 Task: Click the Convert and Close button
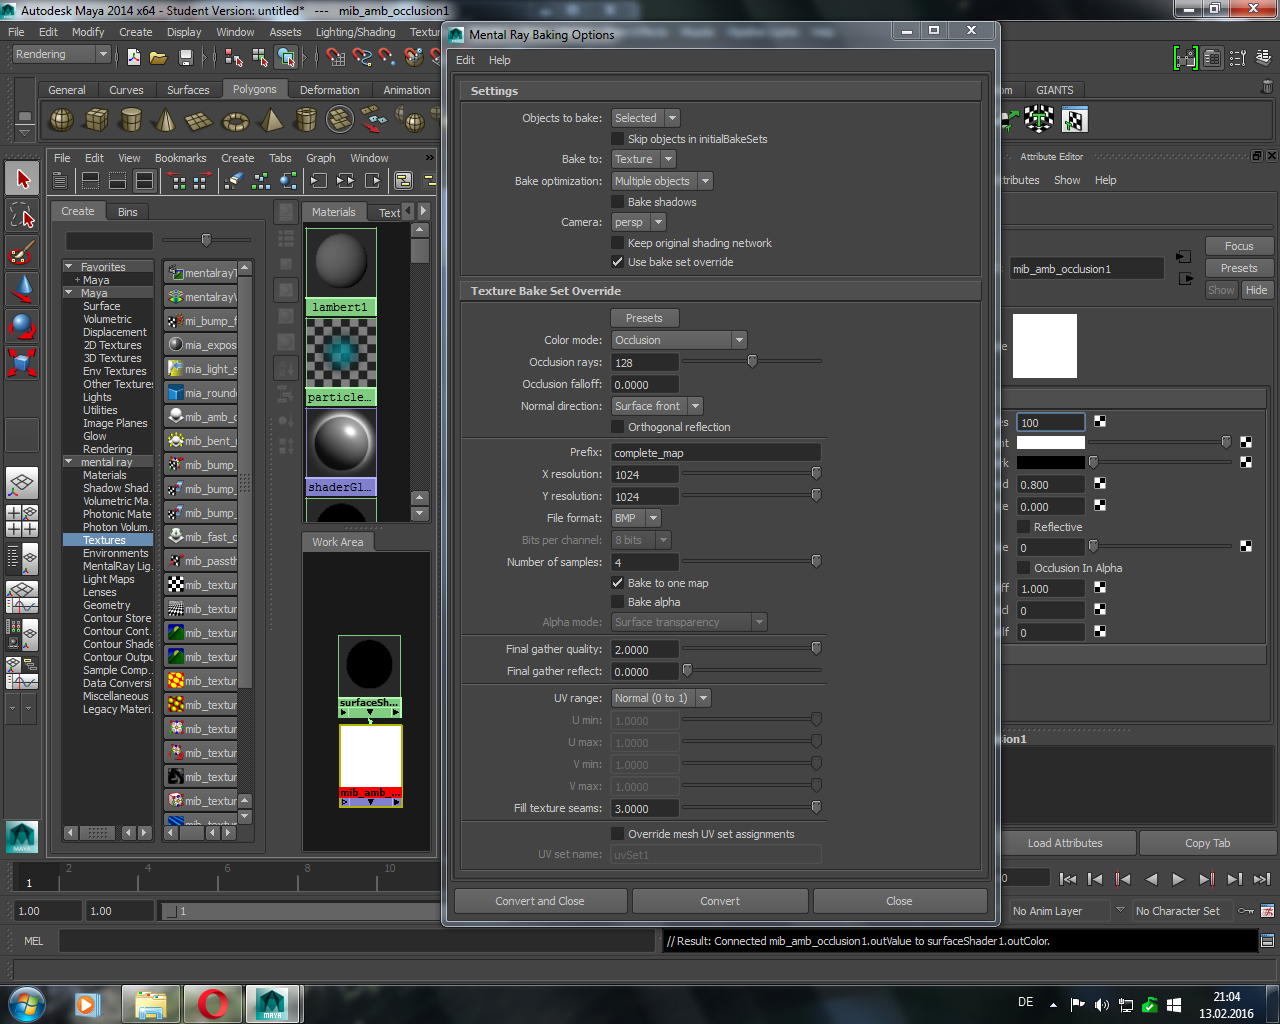(x=540, y=901)
